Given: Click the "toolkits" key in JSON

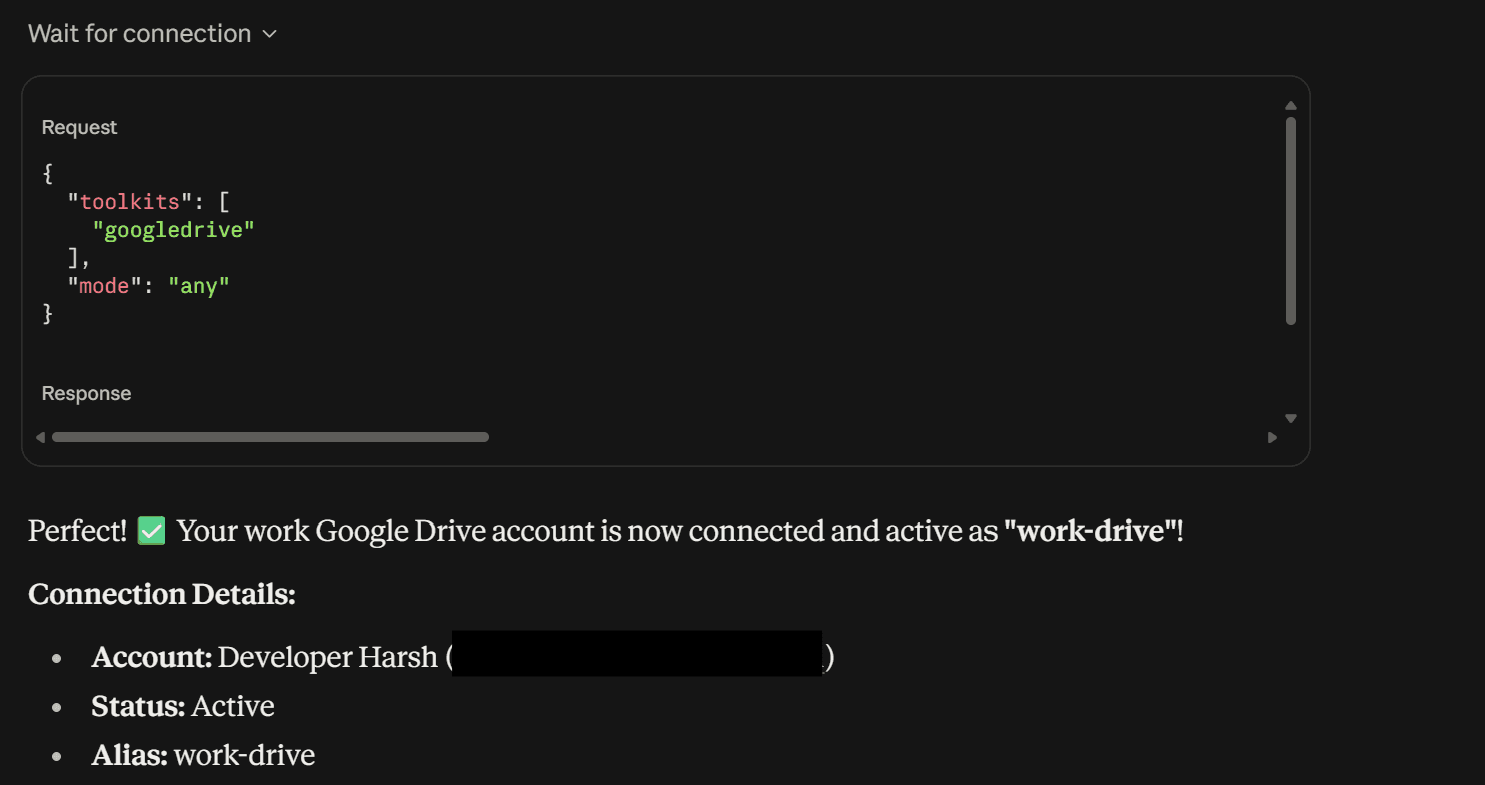Looking at the screenshot, I should [x=123, y=202].
